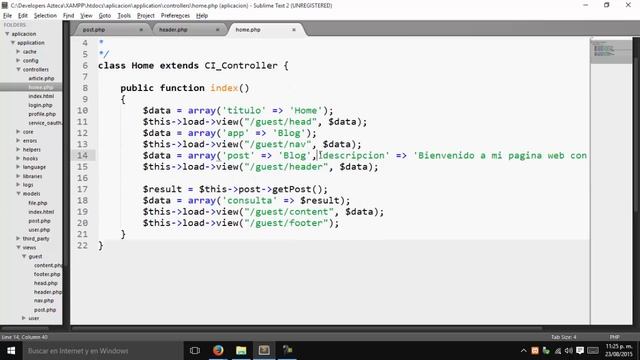640x360 pixels.
Task: Collapse the views folder
Action: pyautogui.click(x=18, y=247)
